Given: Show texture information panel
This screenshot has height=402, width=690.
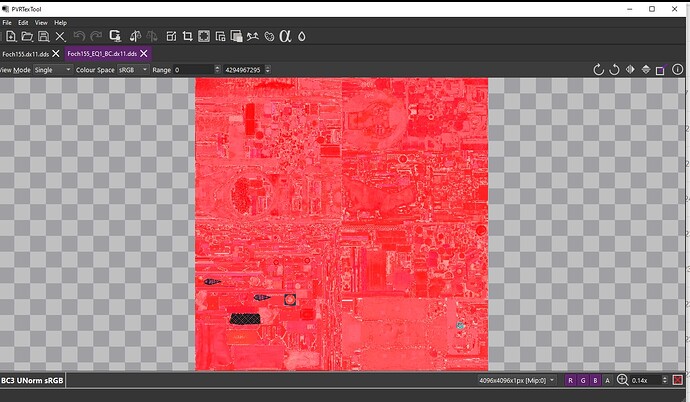Looking at the screenshot, I should 678,69.
